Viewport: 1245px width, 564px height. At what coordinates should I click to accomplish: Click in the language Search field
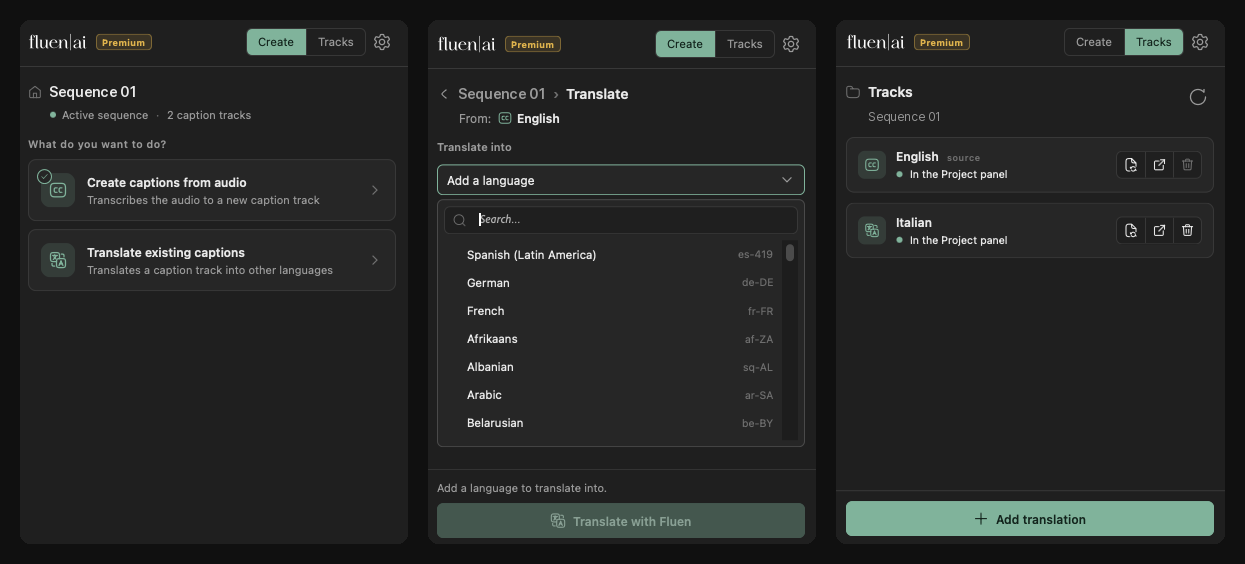coord(621,220)
